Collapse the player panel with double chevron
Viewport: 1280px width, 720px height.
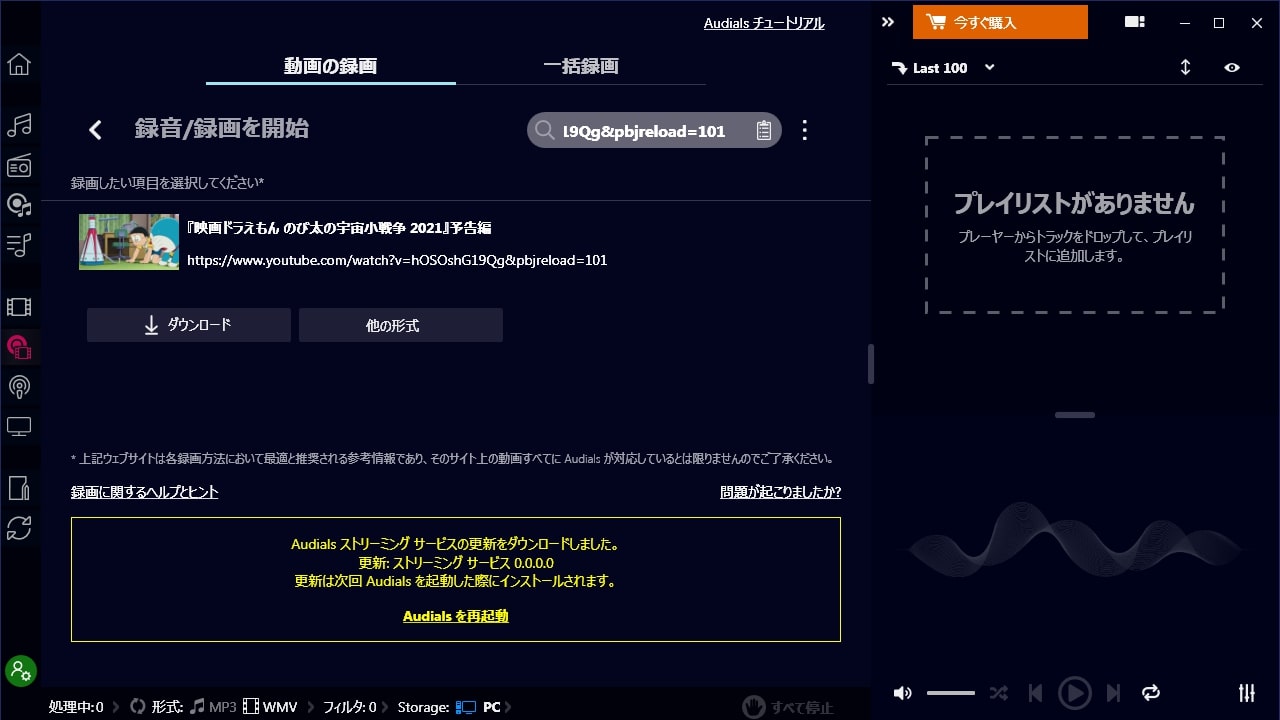pyautogui.click(x=888, y=22)
